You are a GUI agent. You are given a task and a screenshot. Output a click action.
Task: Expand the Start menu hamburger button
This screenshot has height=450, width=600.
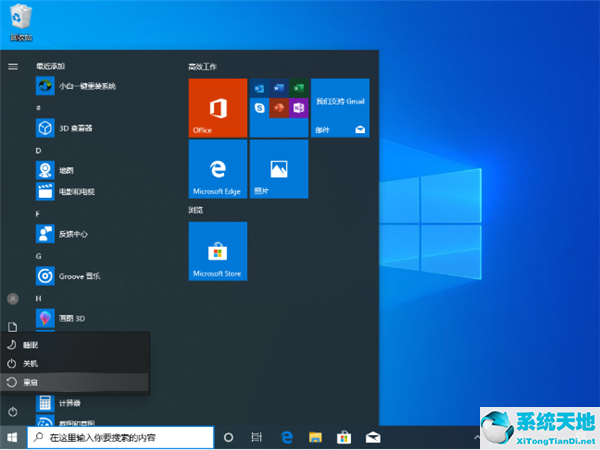[13, 67]
